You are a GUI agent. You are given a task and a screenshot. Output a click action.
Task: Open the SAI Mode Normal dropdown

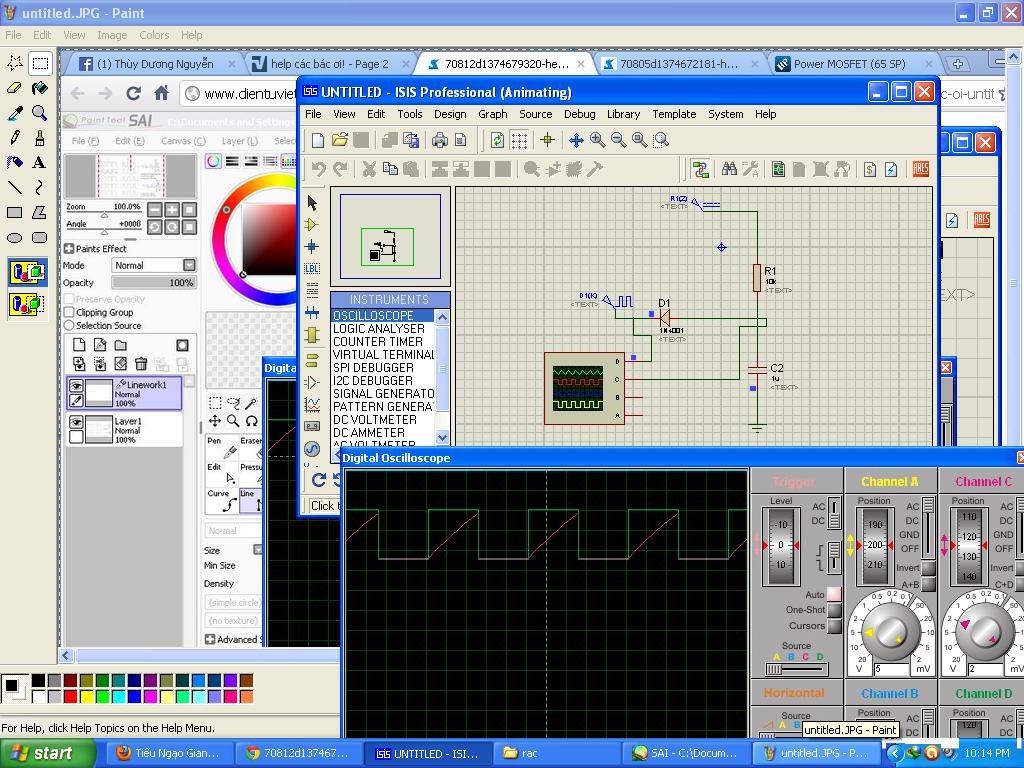(153, 265)
